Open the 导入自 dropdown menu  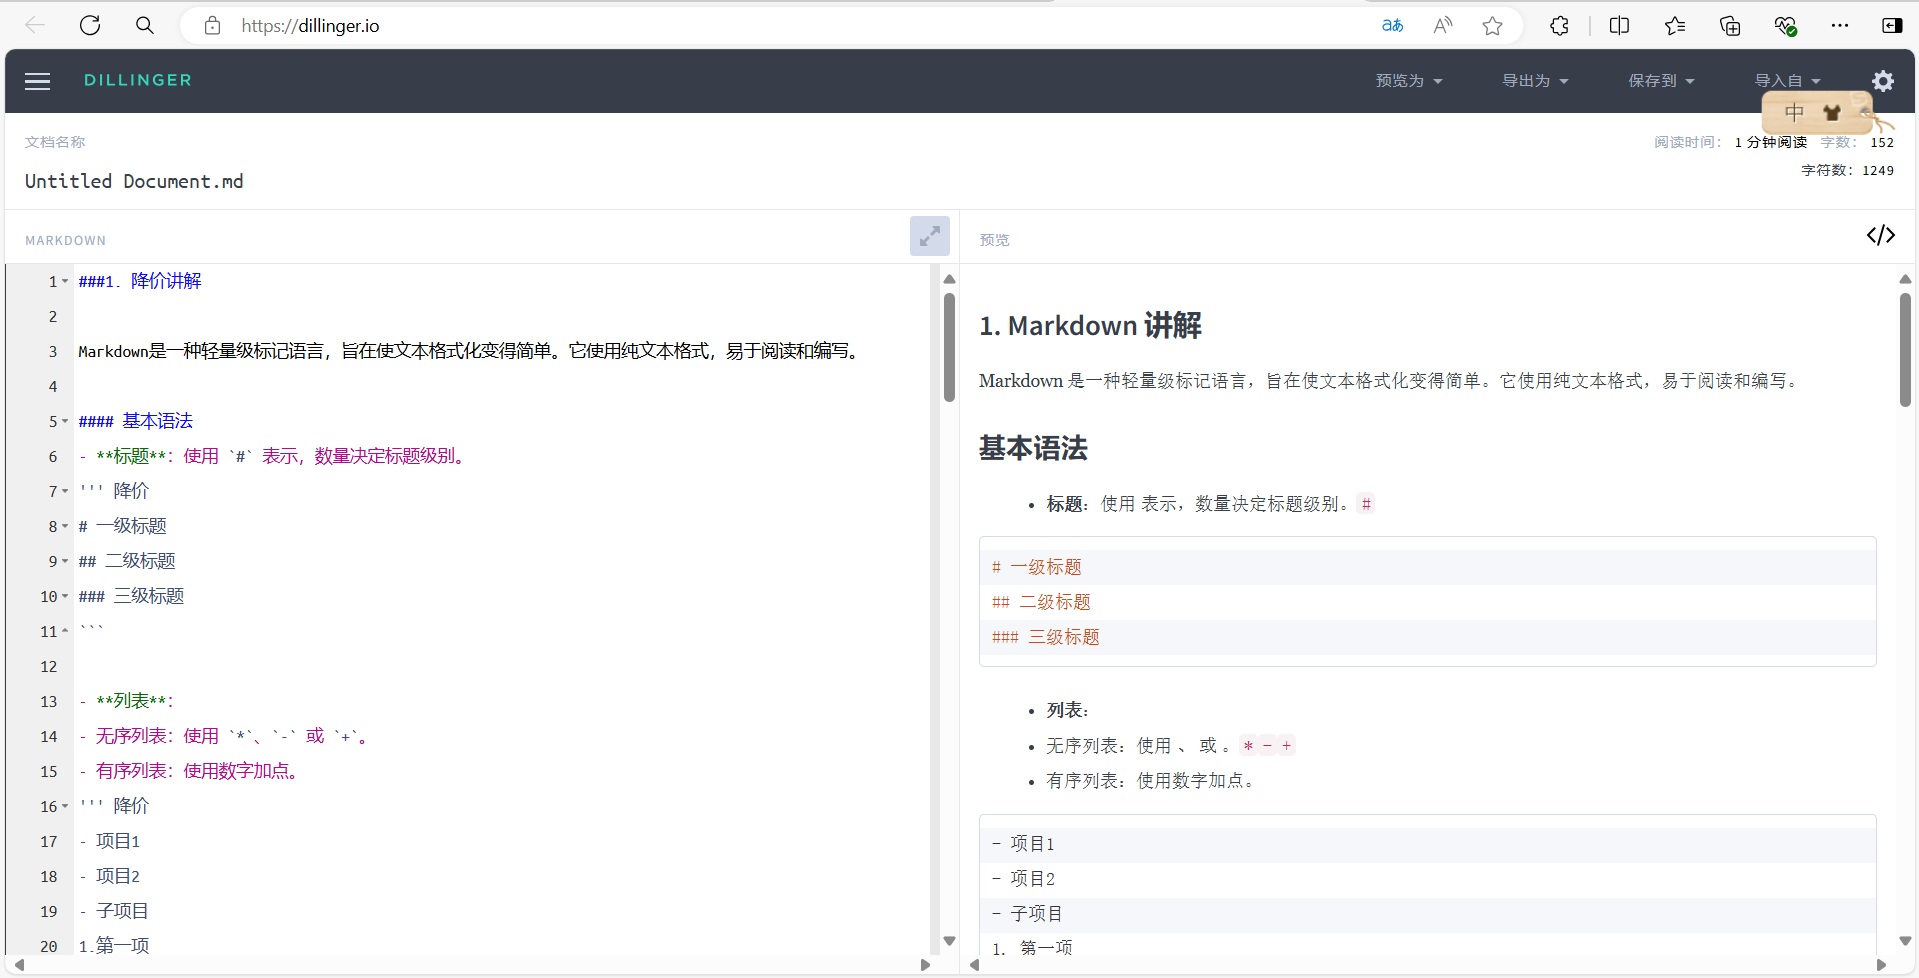[1787, 81]
